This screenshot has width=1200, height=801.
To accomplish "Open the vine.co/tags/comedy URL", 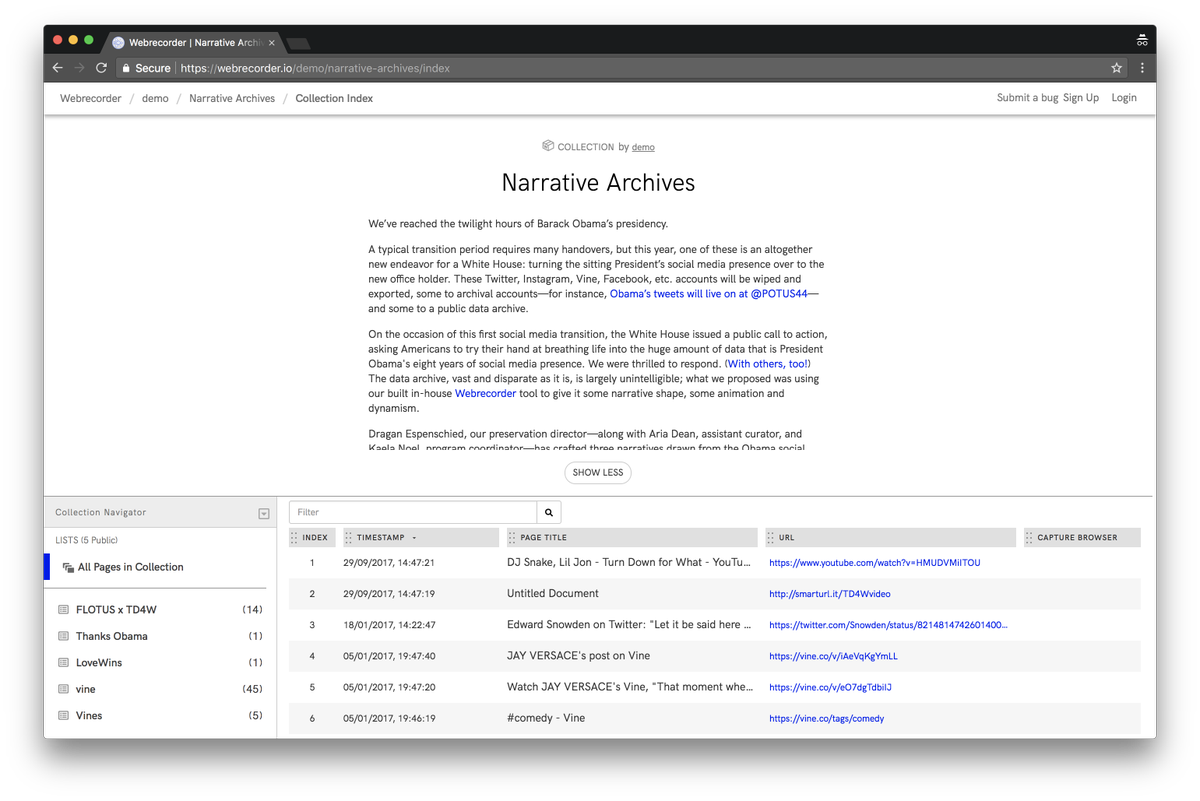I will (x=826, y=719).
